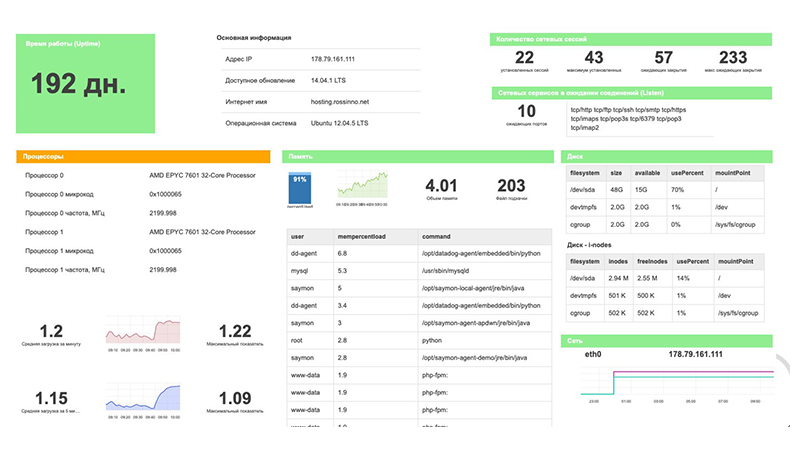Click the 91% memory usage bar
The width and height of the screenshot is (795, 474).
pos(300,188)
